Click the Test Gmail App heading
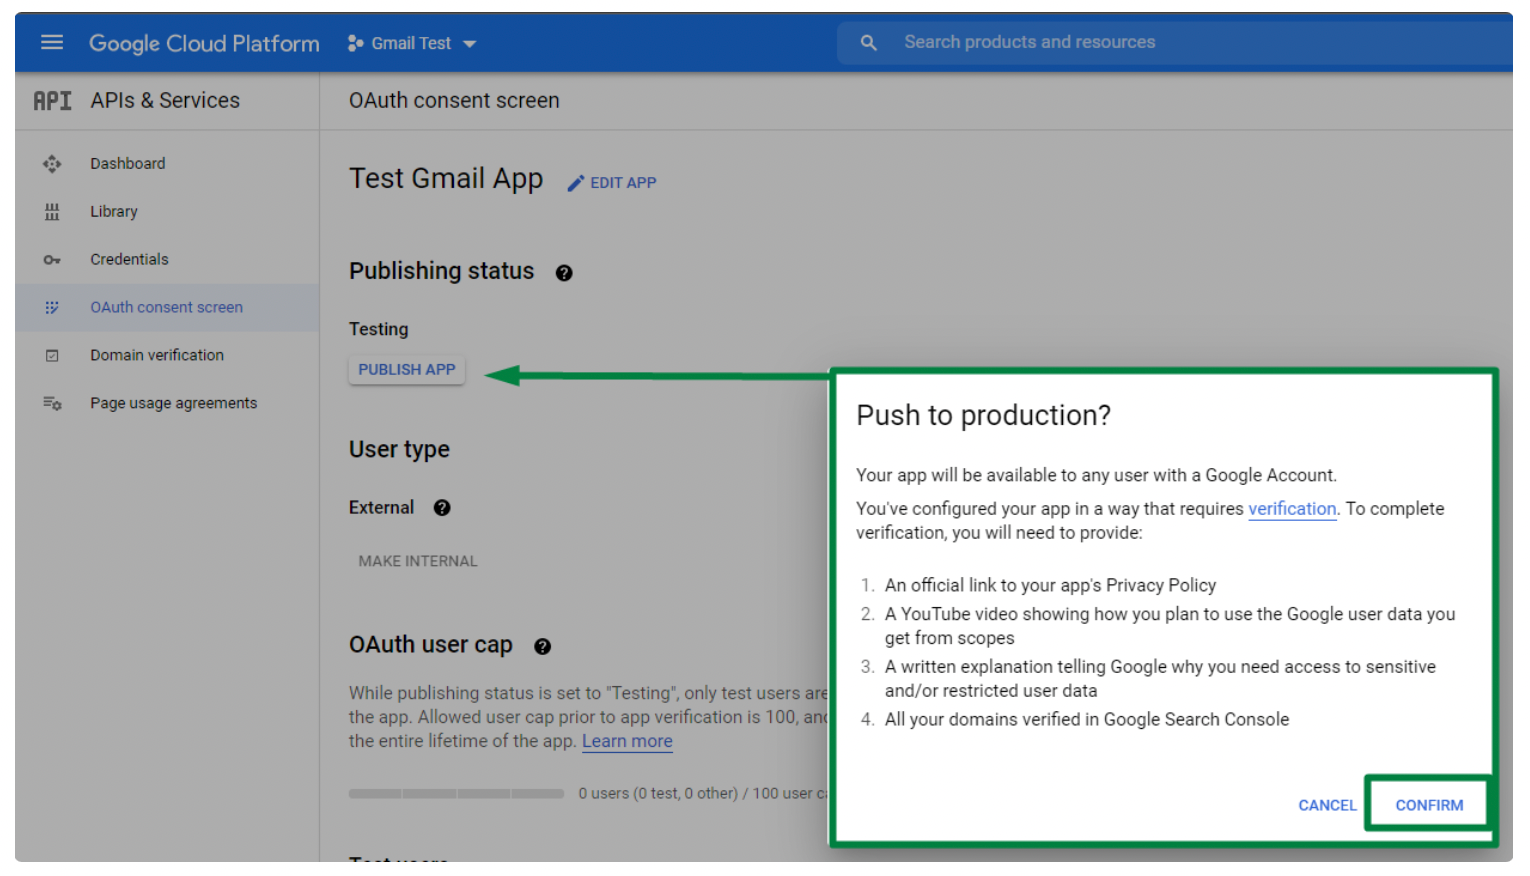 (x=446, y=178)
